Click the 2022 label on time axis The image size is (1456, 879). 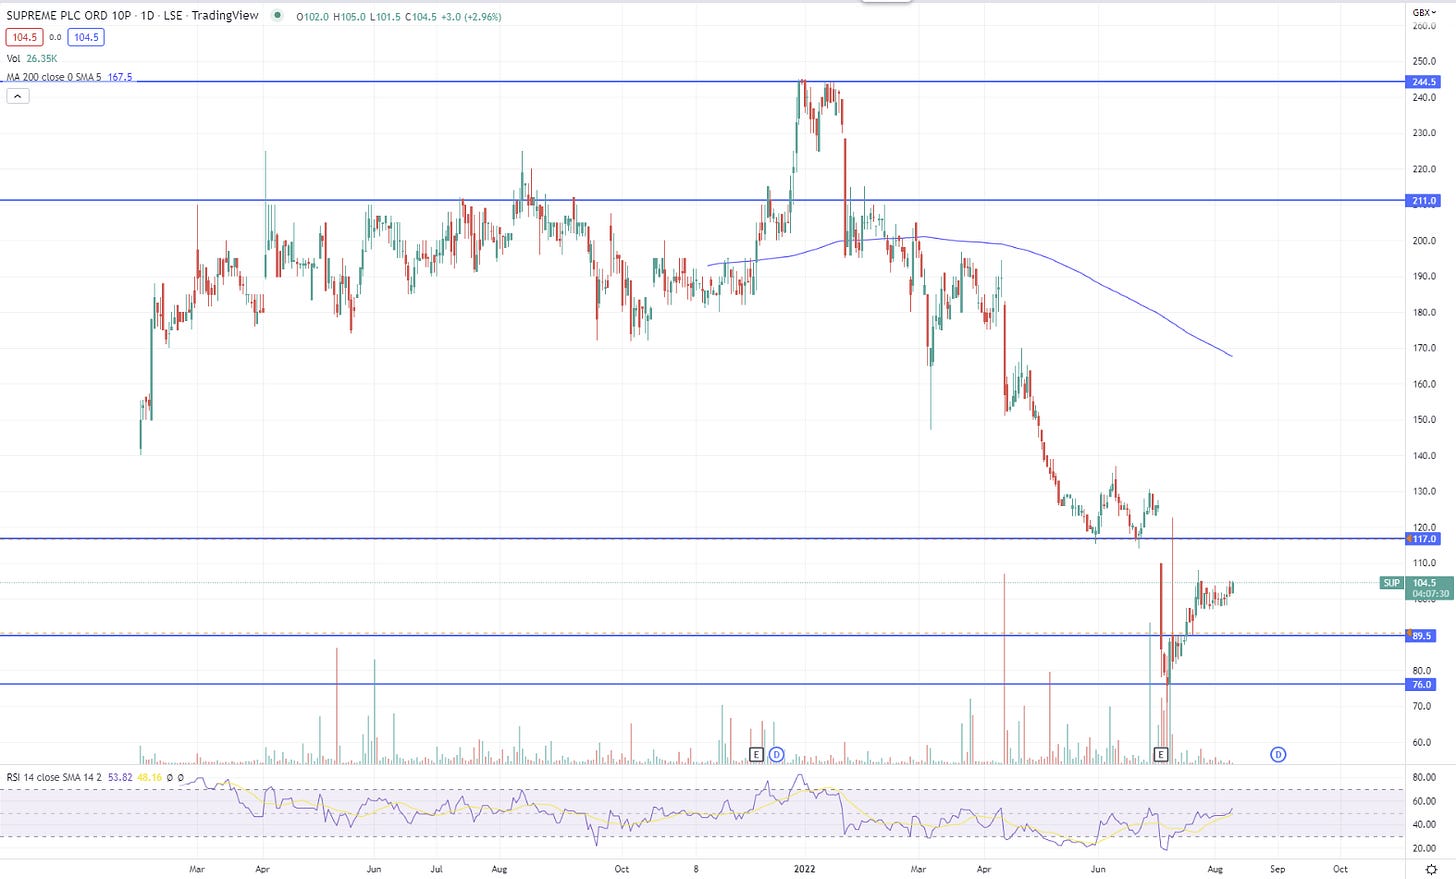pos(805,869)
